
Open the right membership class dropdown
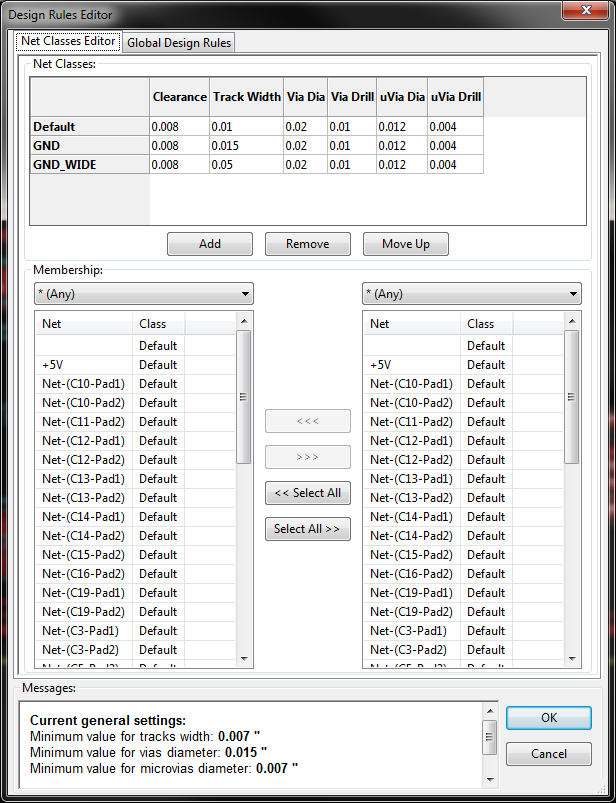pyautogui.click(x=471, y=294)
